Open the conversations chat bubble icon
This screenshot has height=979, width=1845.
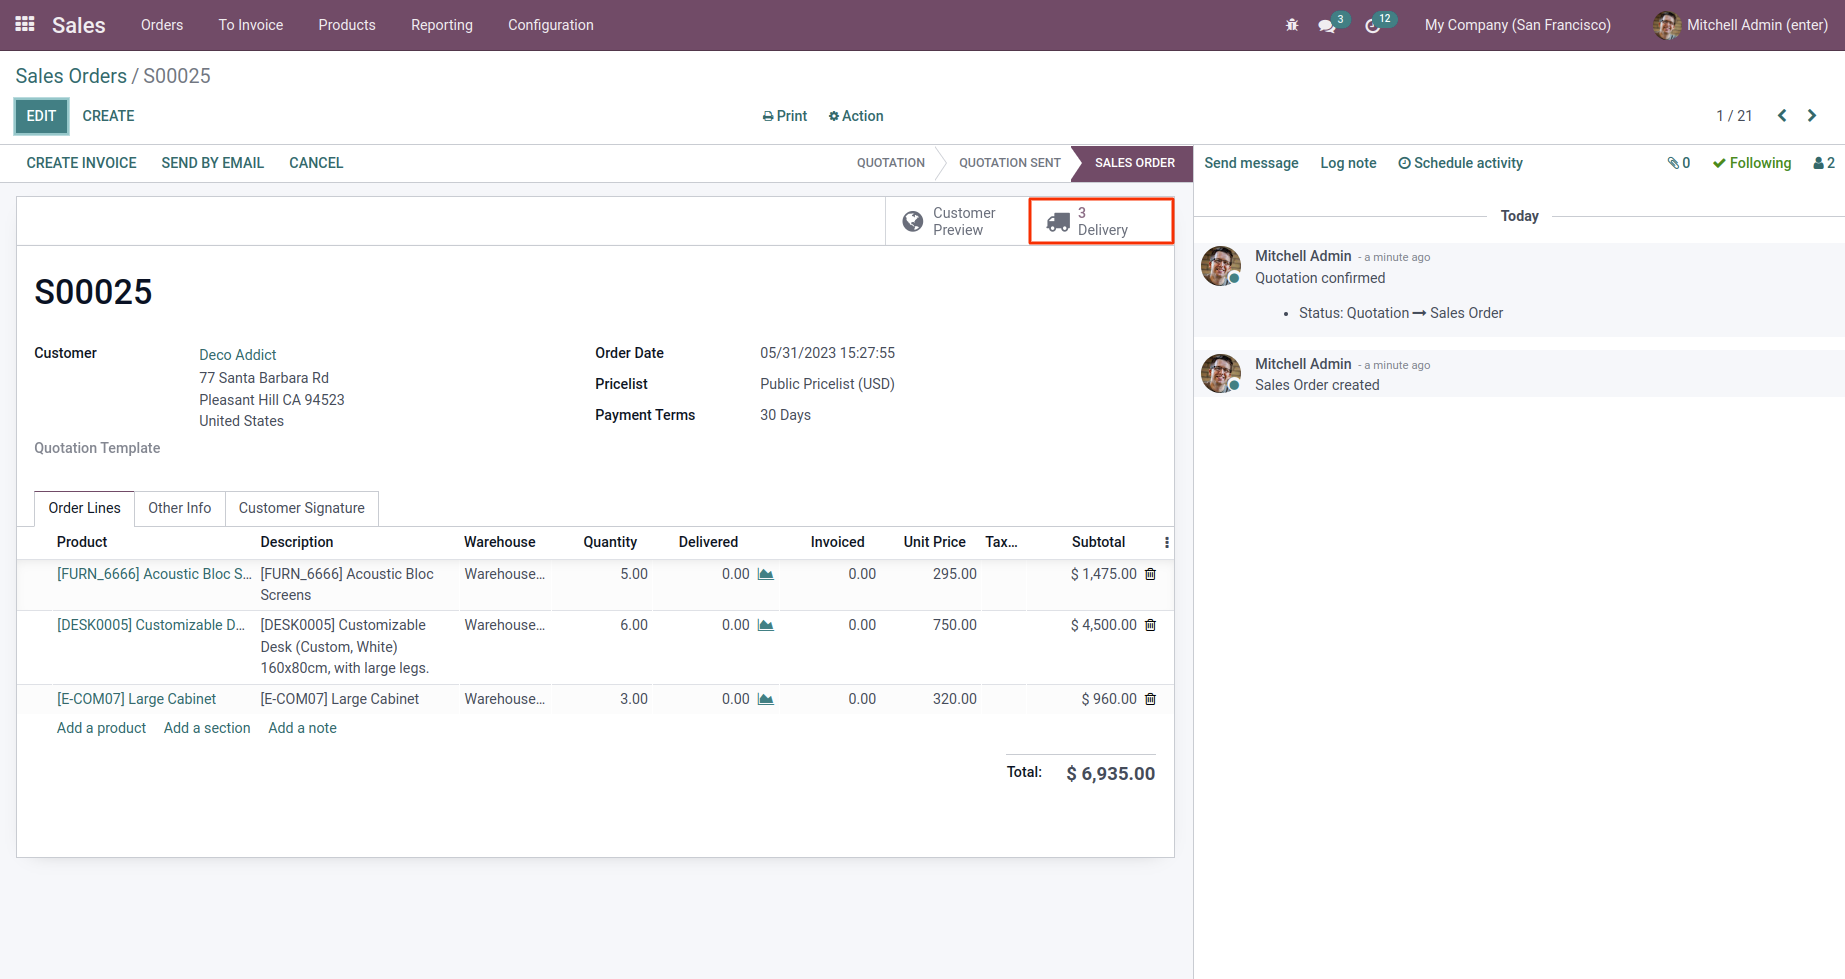pos(1327,26)
